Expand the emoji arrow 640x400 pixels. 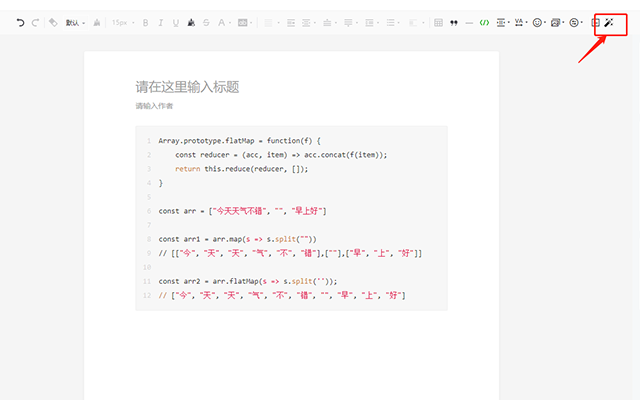pos(545,23)
